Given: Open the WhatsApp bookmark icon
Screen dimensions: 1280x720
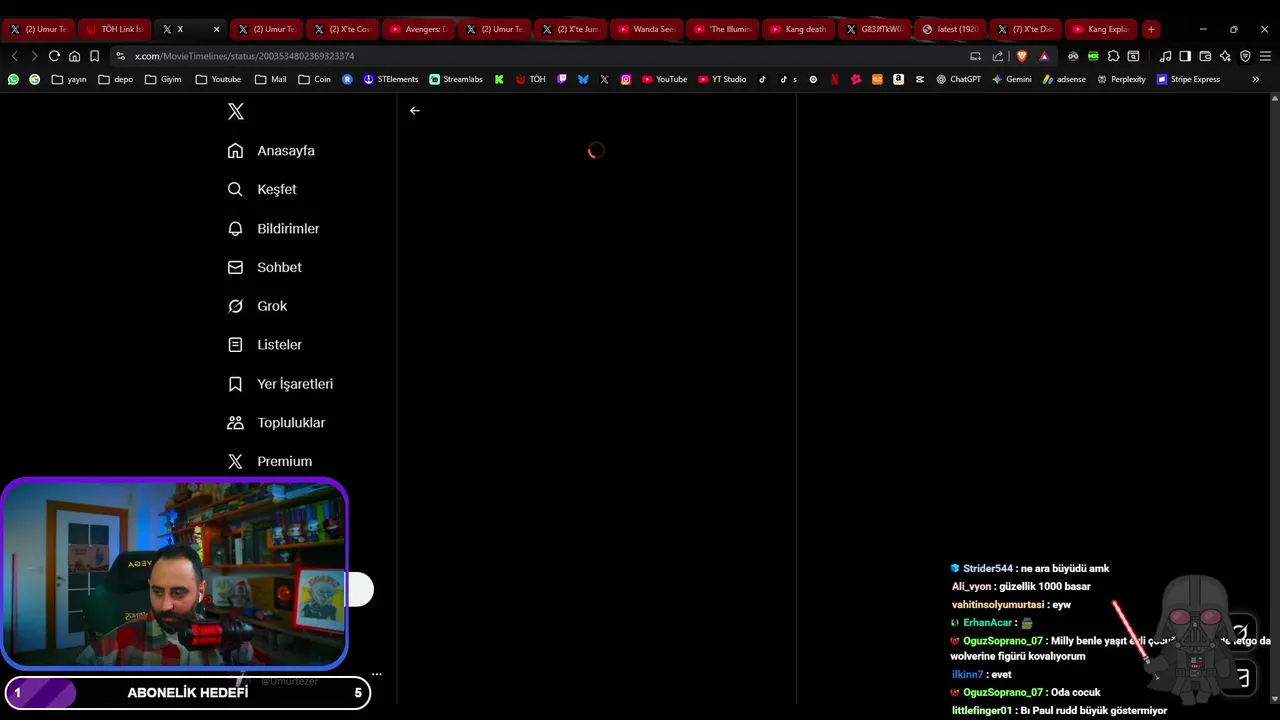Looking at the screenshot, I should 13,79.
